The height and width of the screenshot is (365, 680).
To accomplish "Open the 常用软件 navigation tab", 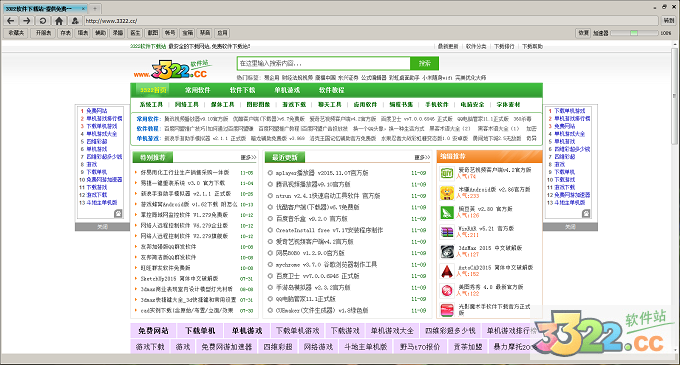I will click(197, 90).
